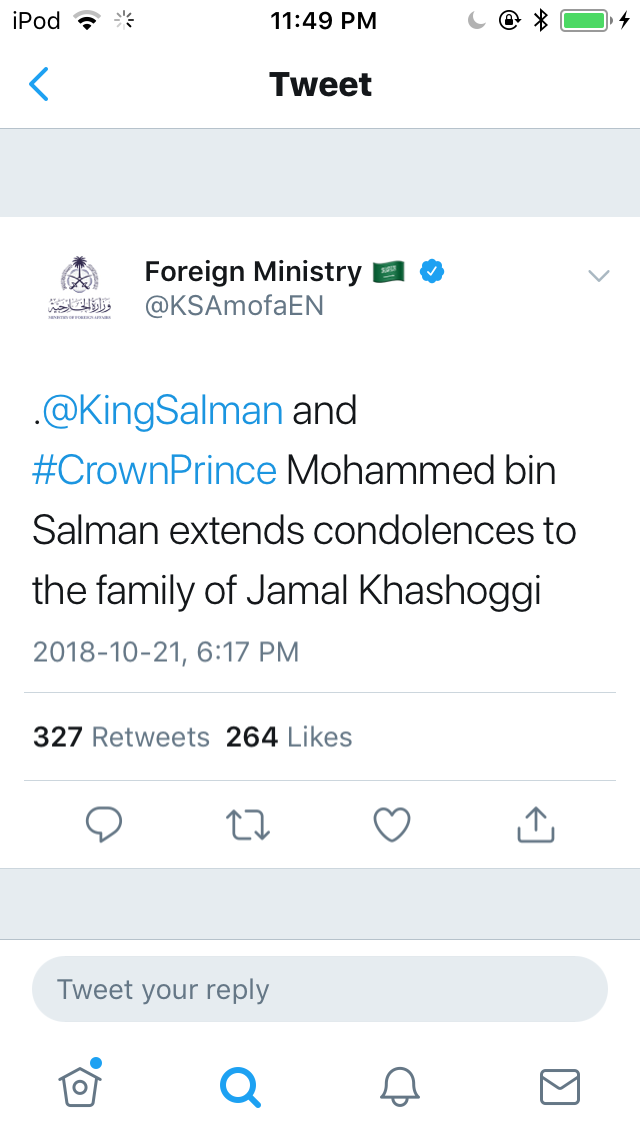
Task: Tap the Foreign Ministry account name
Action: pos(253,272)
